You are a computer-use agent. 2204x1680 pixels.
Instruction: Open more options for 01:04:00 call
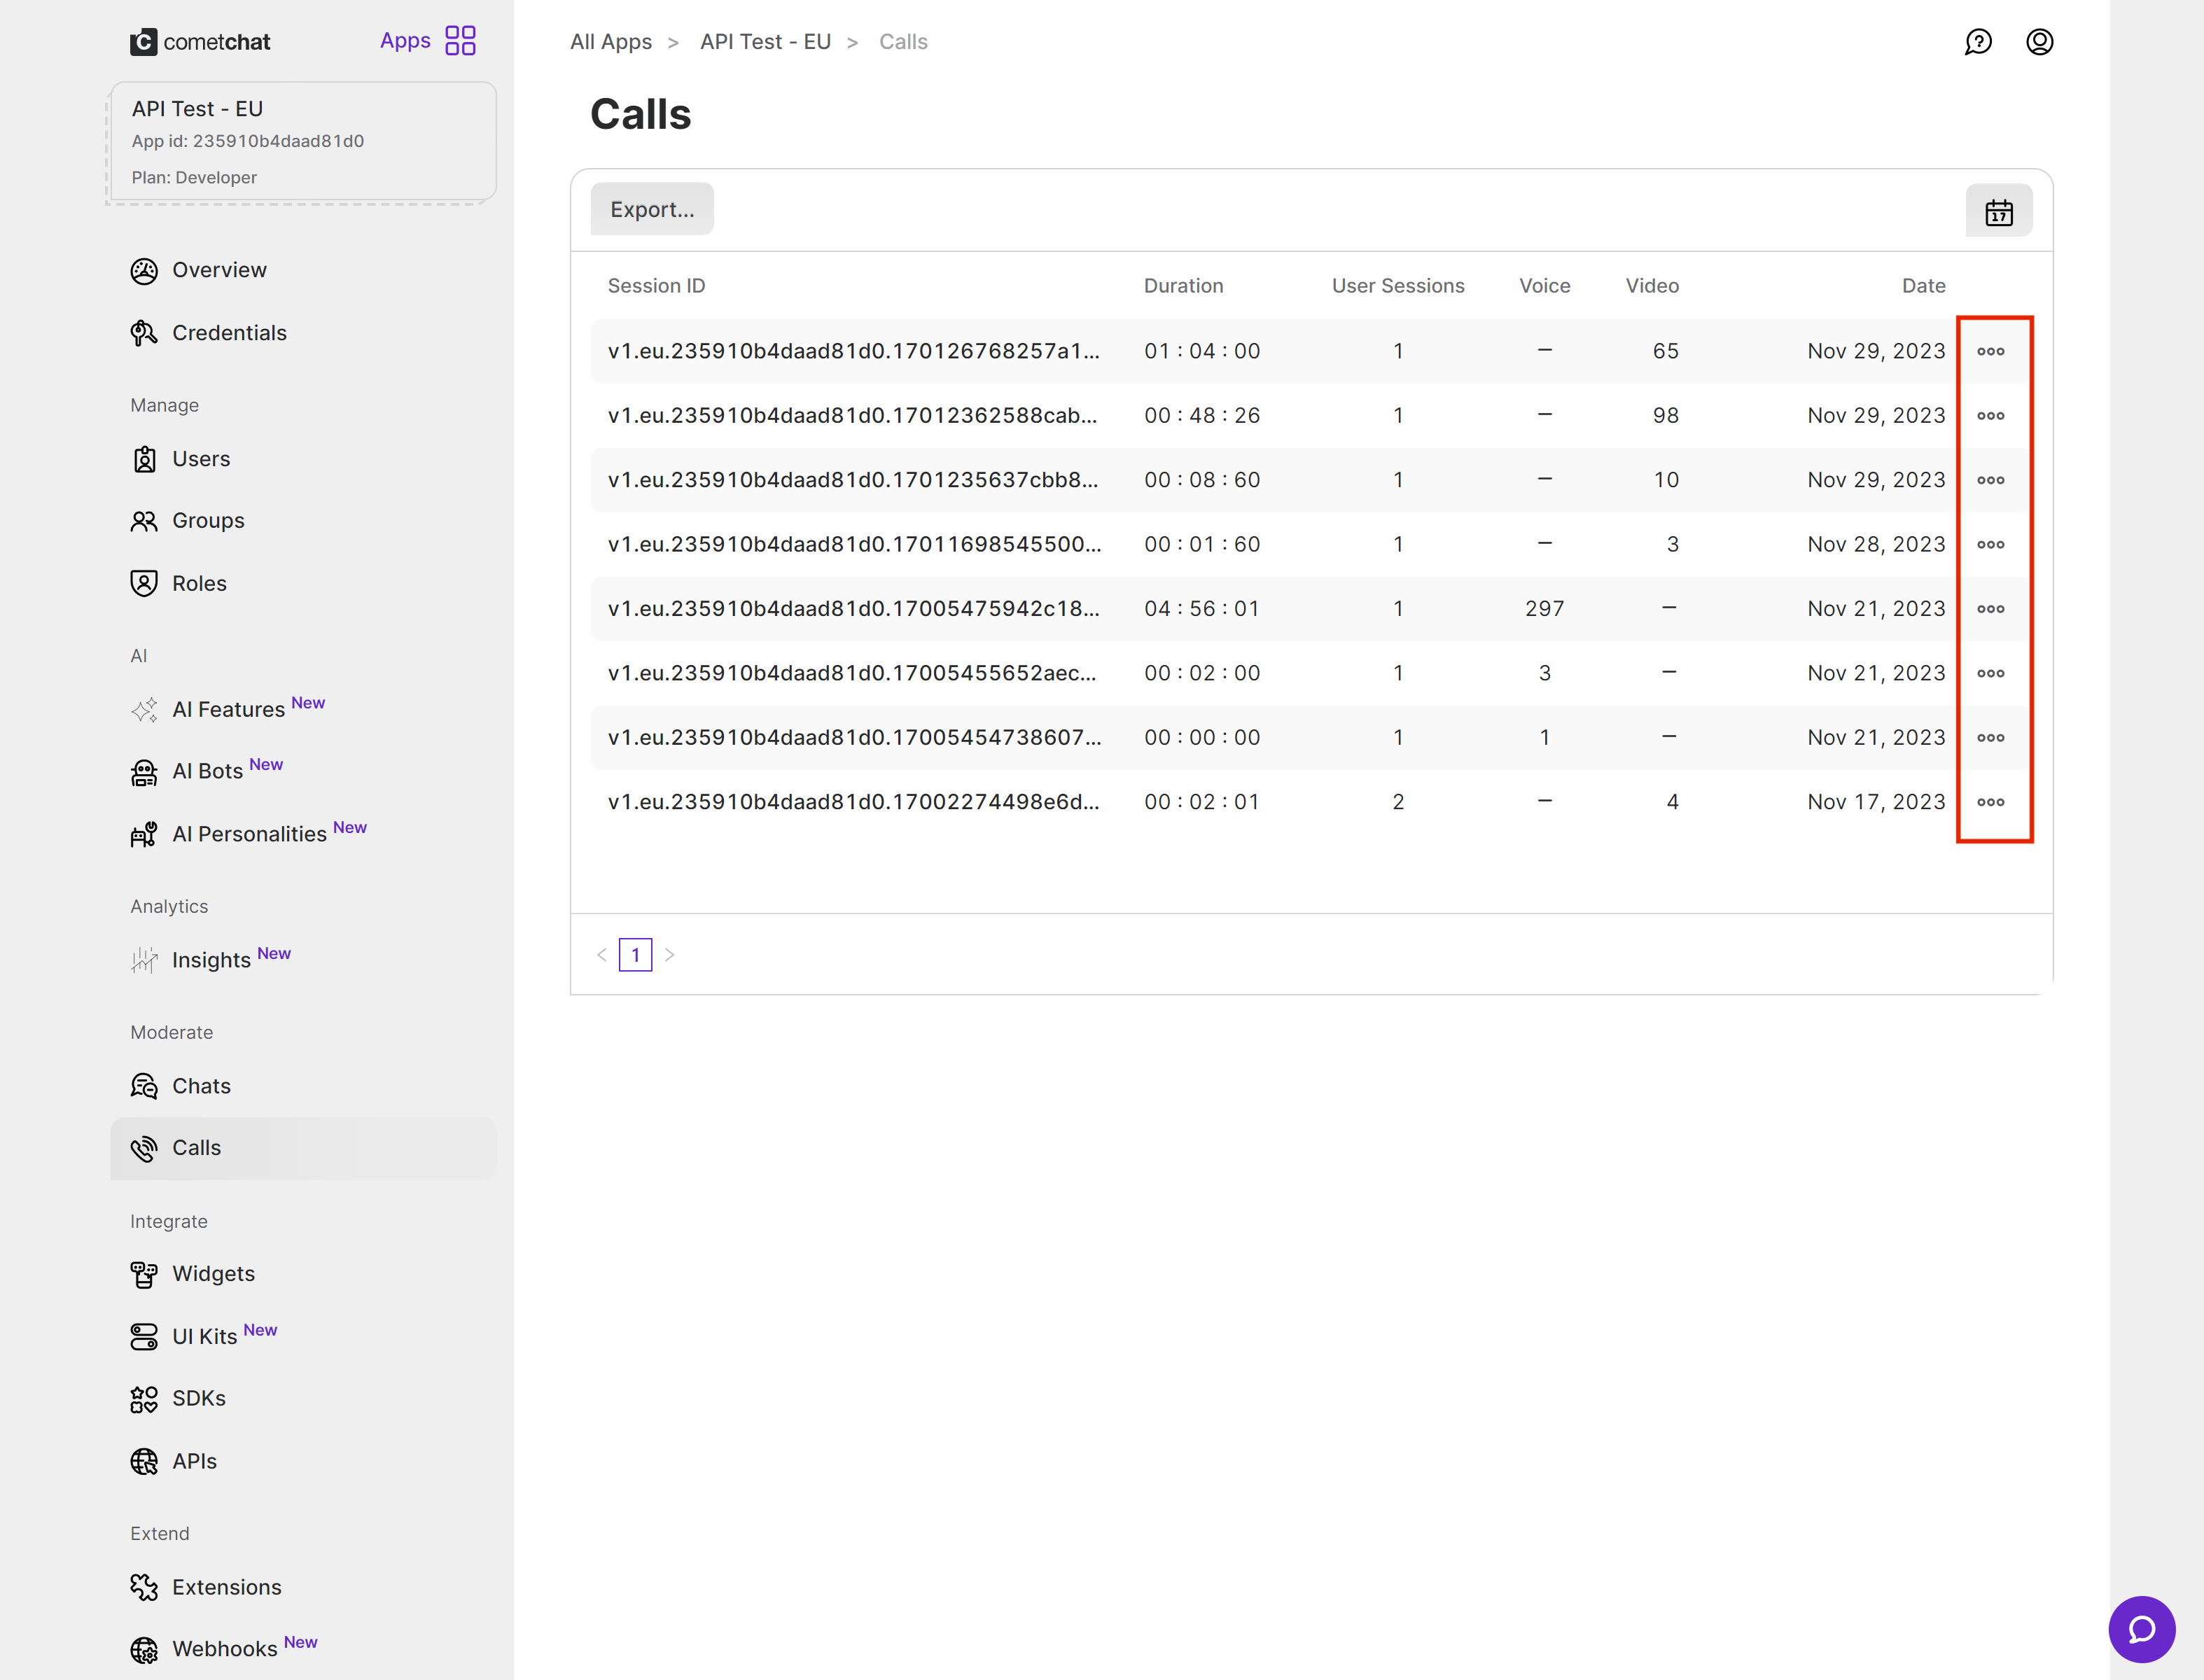(x=1990, y=351)
